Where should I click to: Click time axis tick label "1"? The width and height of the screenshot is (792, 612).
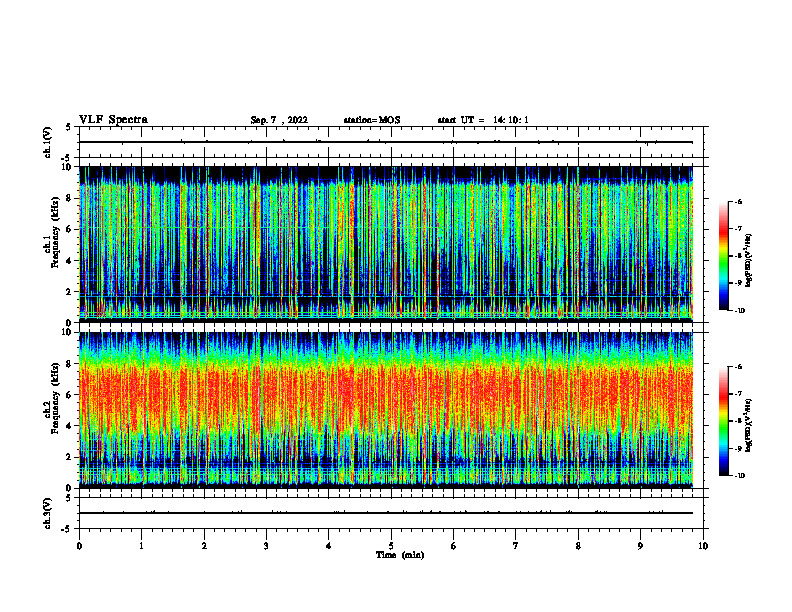coord(141,546)
